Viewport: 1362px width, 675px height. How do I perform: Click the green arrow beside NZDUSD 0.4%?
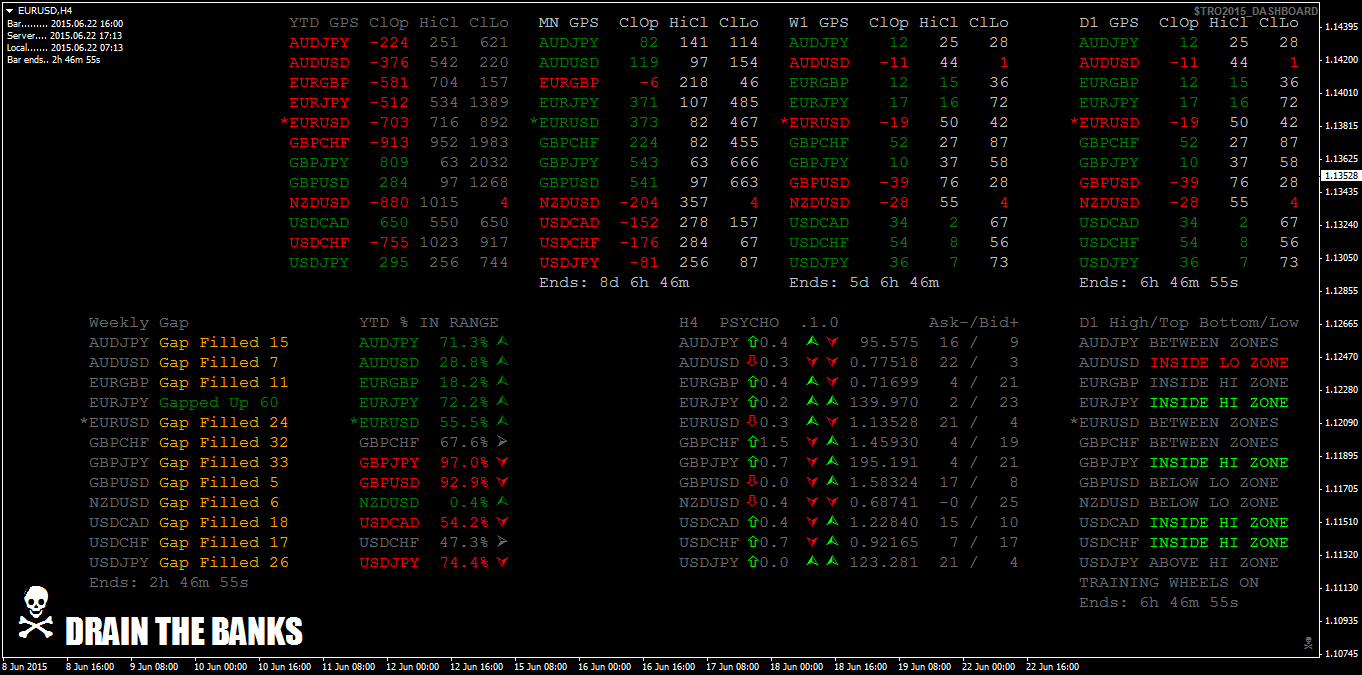point(502,502)
